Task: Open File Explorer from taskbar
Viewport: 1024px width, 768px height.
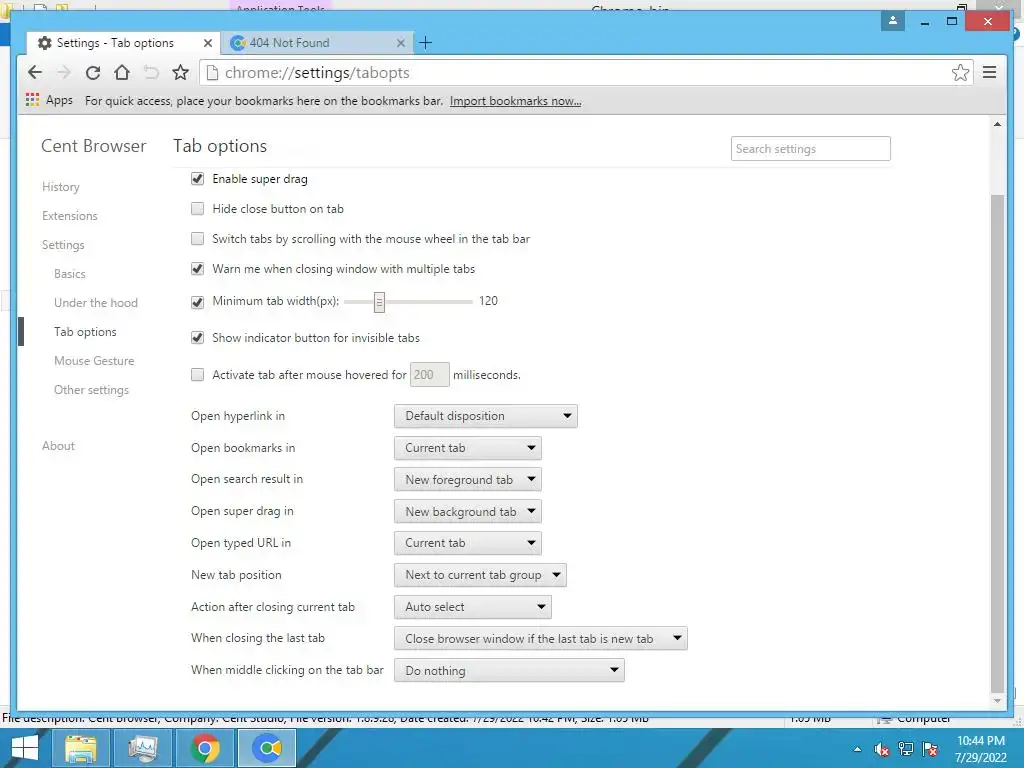Action: (81, 748)
